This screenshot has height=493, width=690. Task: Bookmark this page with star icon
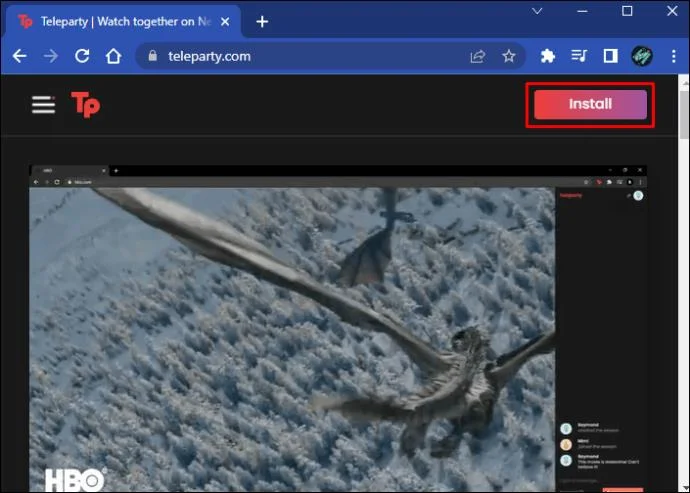pyautogui.click(x=509, y=56)
